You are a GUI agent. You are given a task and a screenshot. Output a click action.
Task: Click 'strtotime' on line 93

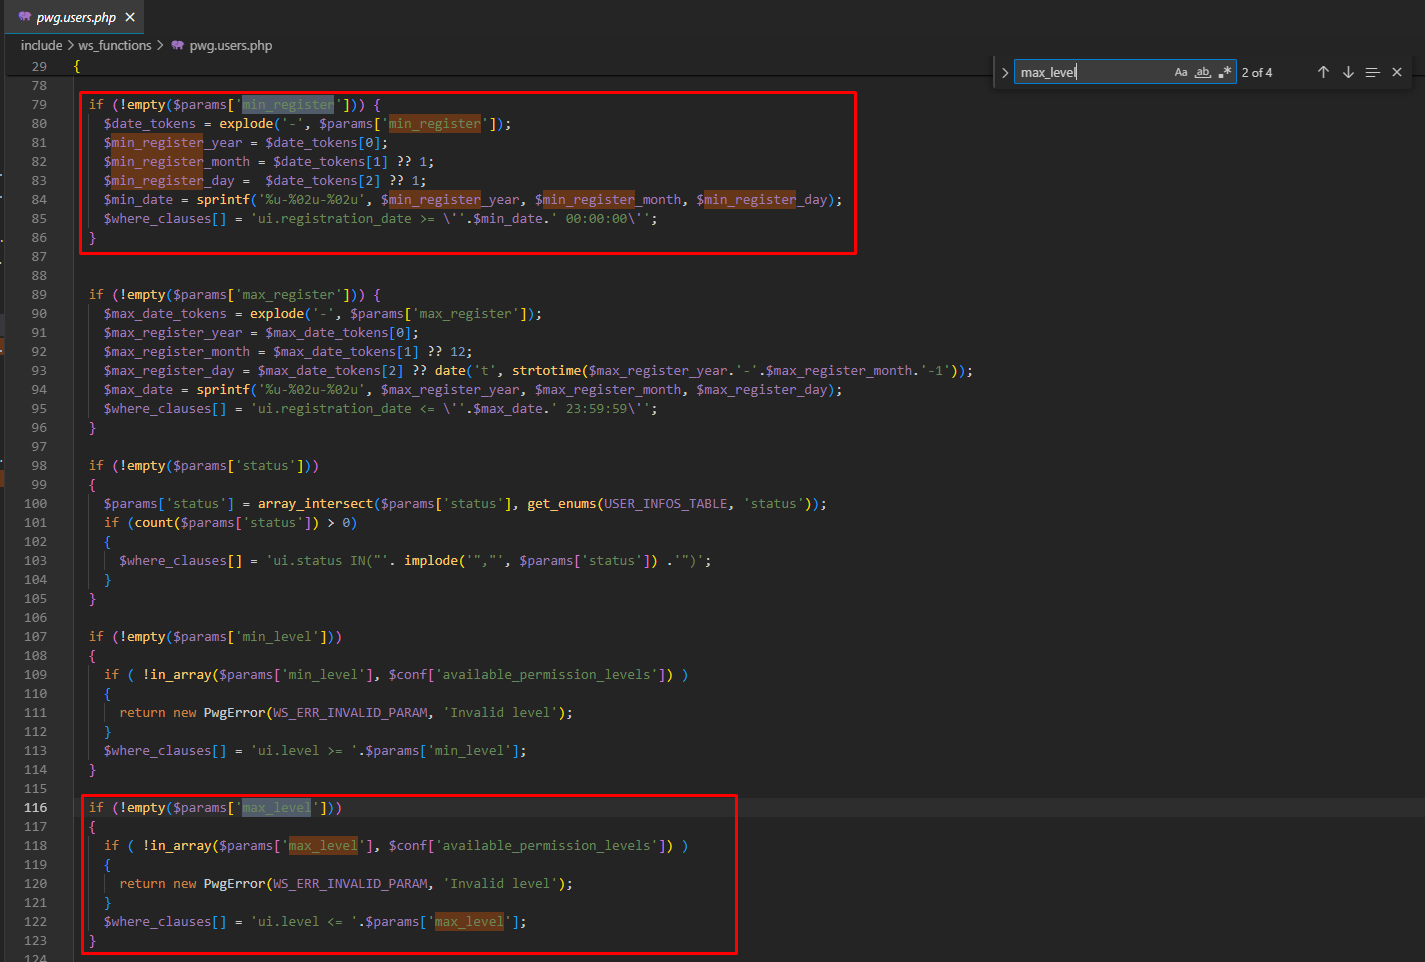tap(546, 370)
